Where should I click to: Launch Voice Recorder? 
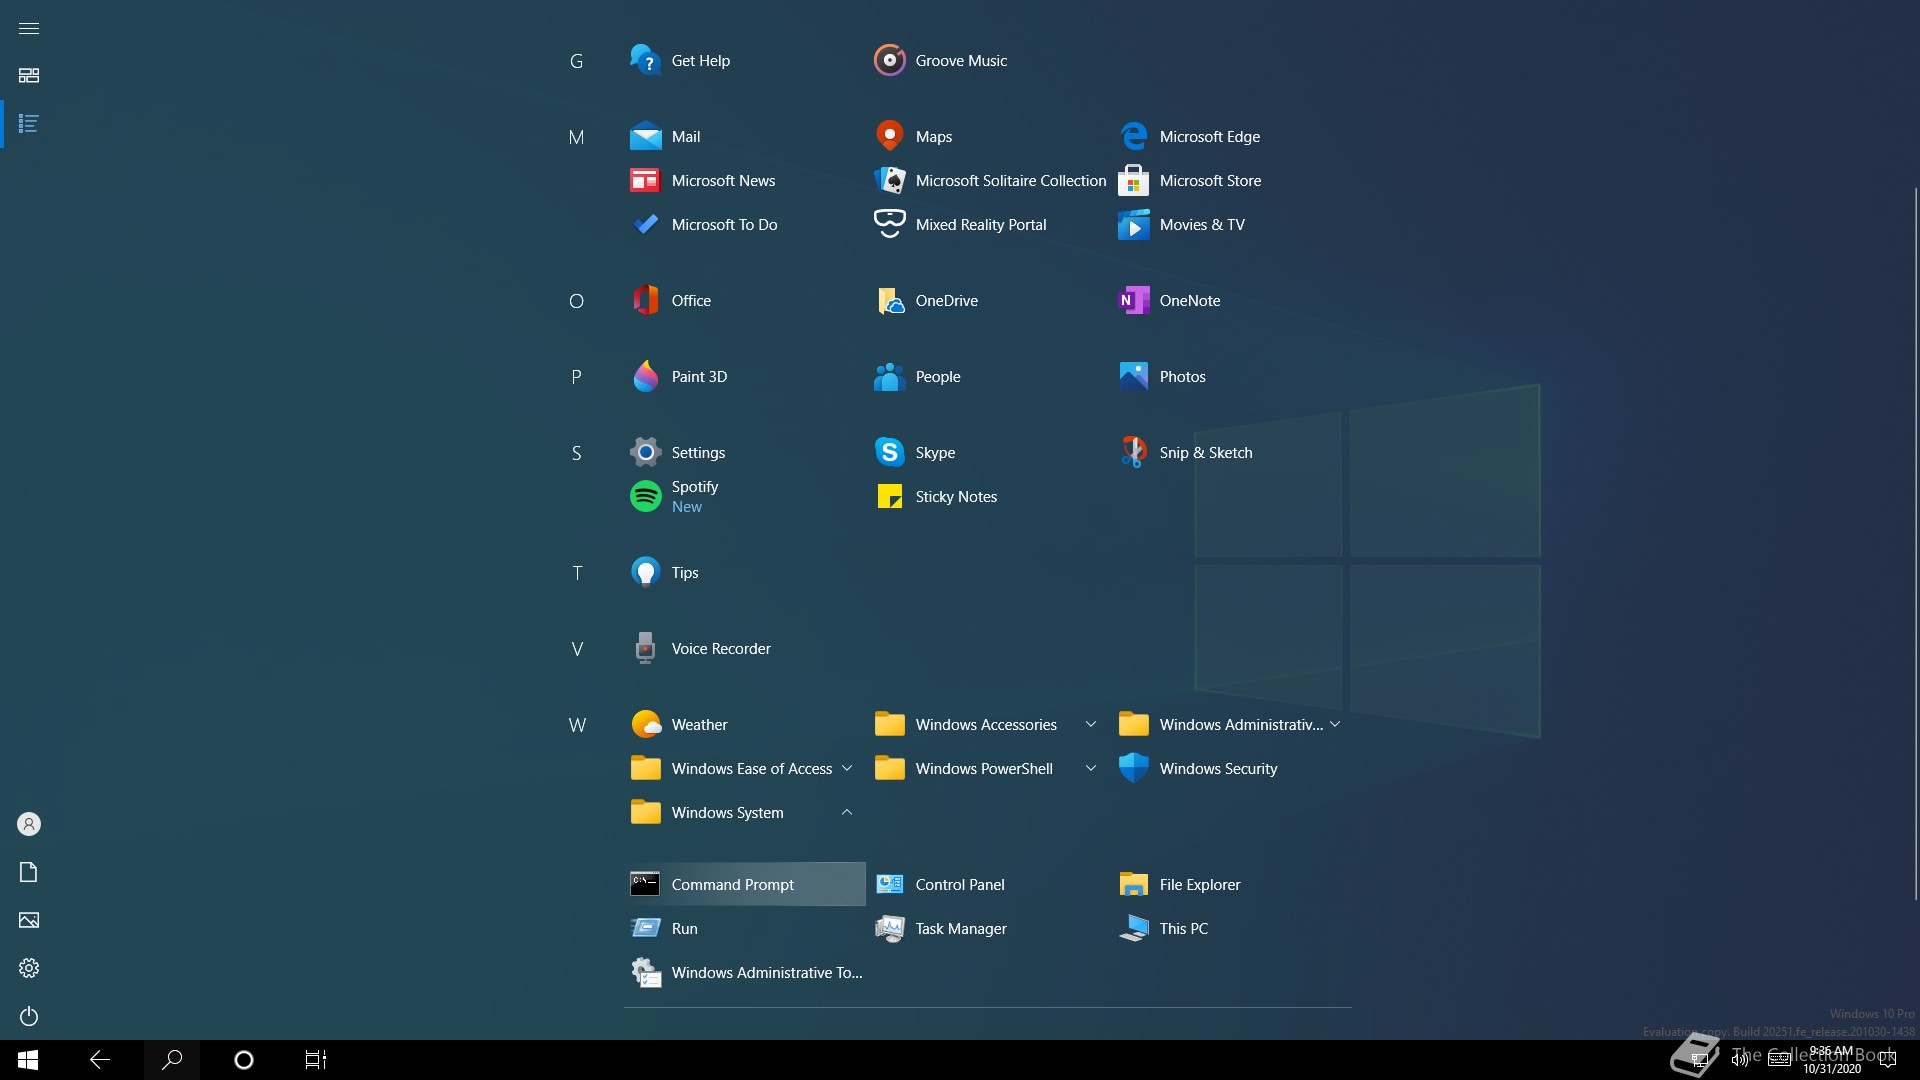pyautogui.click(x=744, y=648)
